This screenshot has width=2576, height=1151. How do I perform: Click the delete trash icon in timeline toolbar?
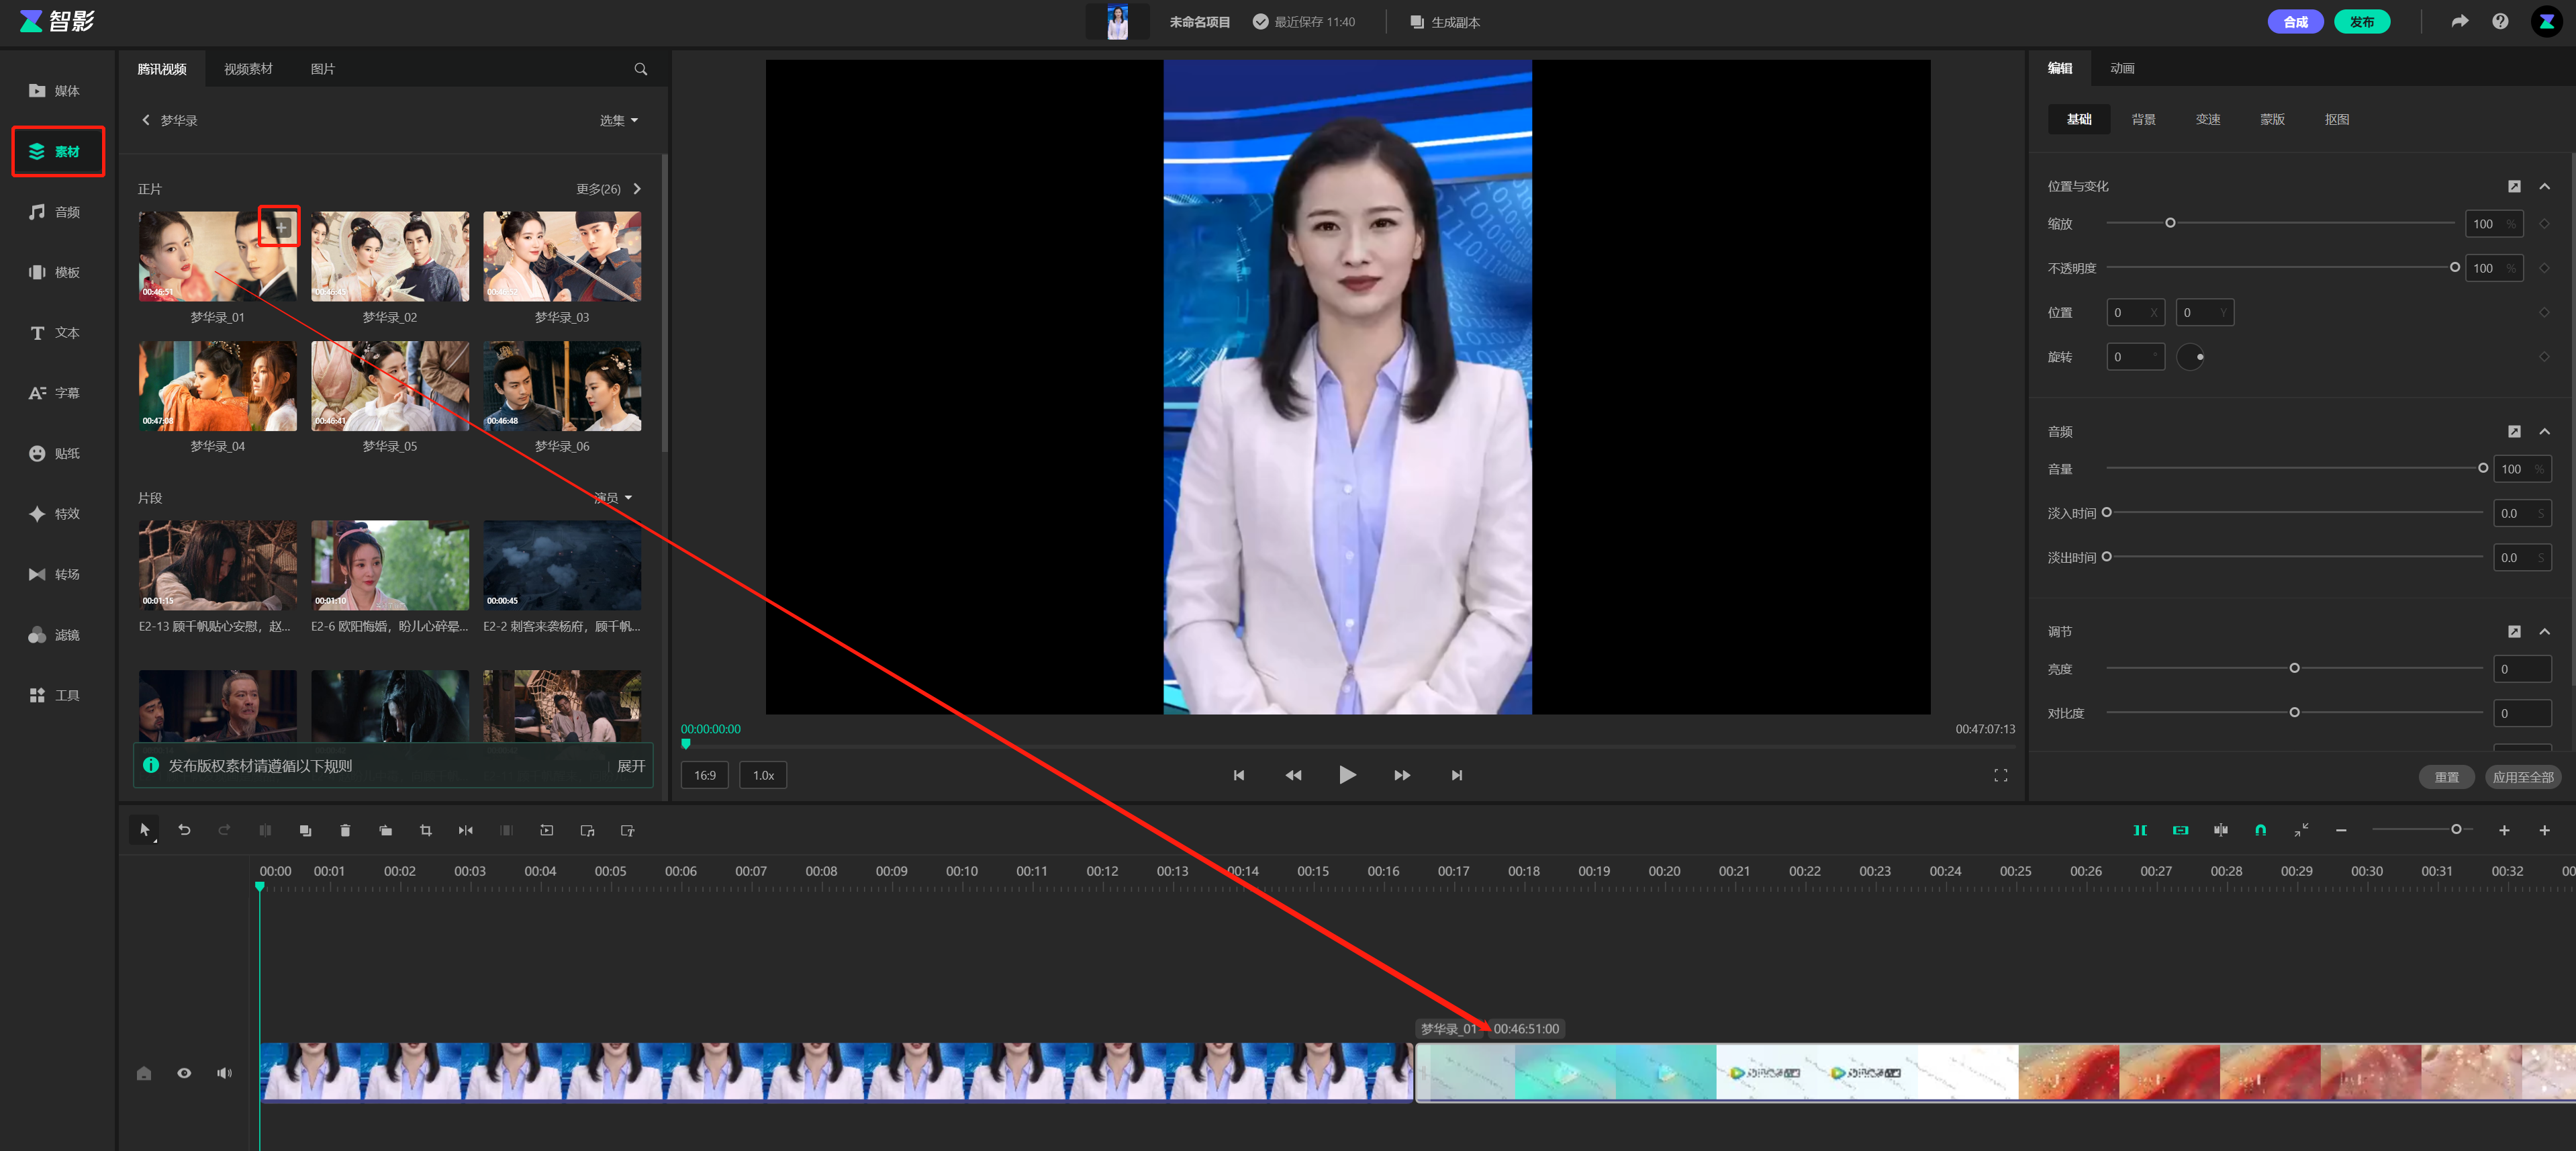point(345,830)
